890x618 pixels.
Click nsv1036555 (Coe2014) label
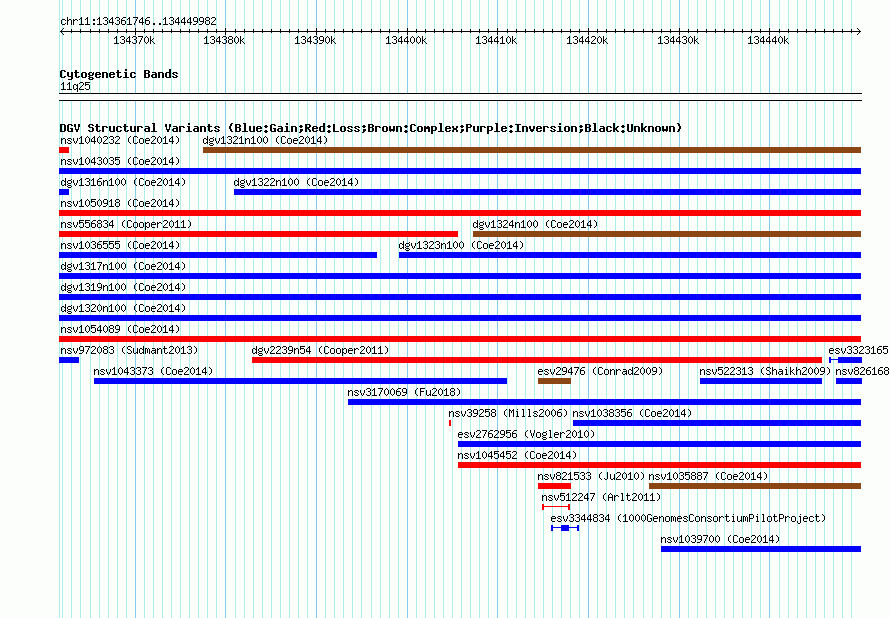[x=120, y=245]
